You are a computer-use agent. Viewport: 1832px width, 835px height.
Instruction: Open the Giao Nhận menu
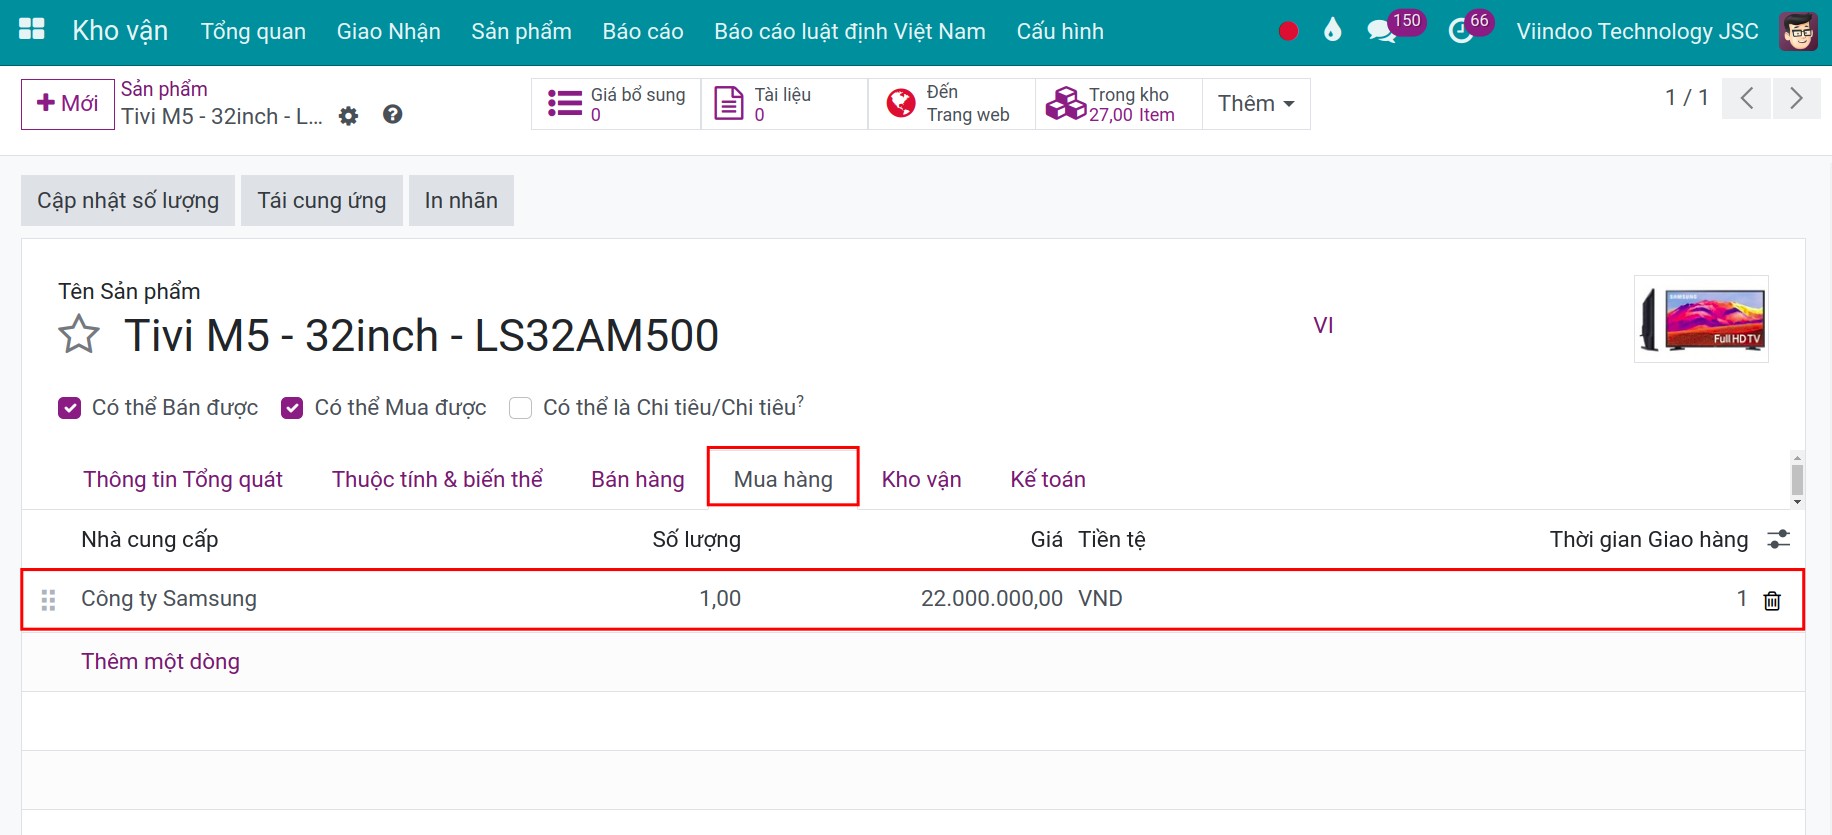388,32
